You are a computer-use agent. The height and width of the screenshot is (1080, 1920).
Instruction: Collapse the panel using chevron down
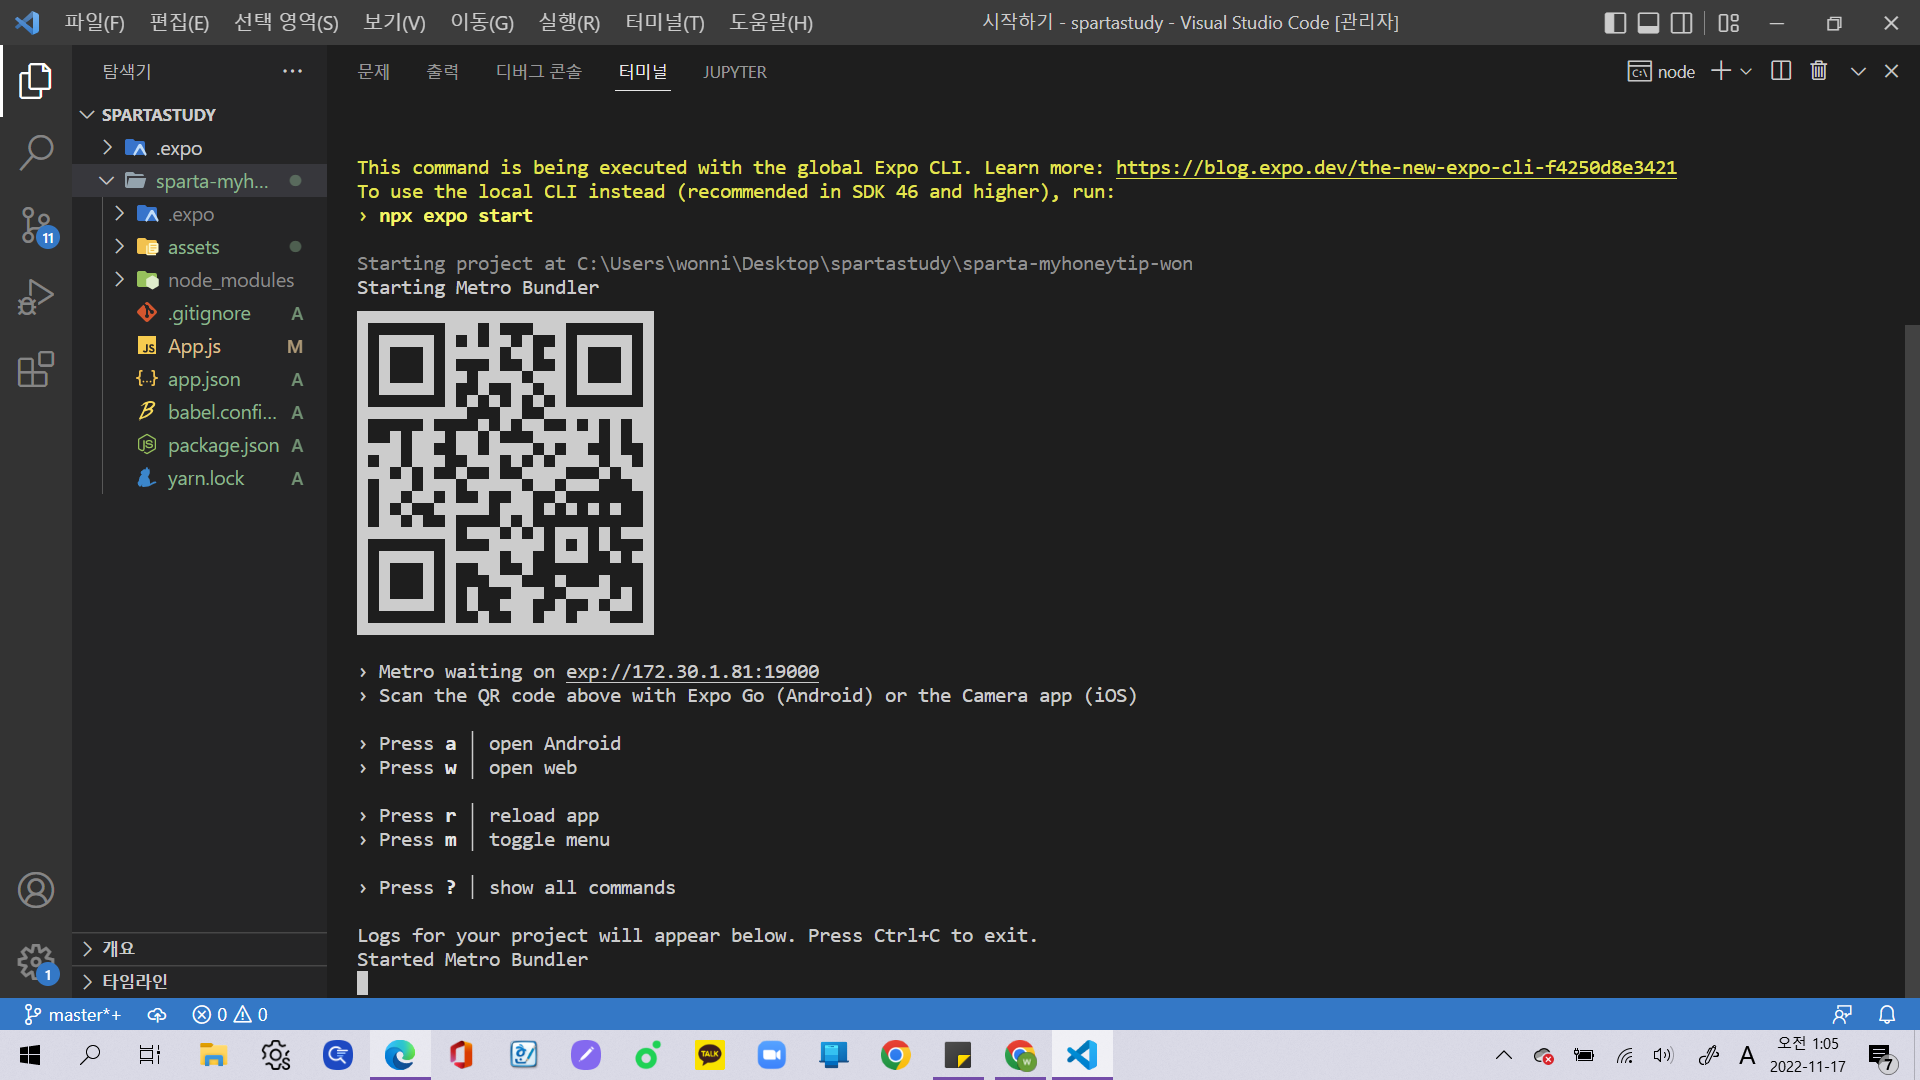(1858, 71)
